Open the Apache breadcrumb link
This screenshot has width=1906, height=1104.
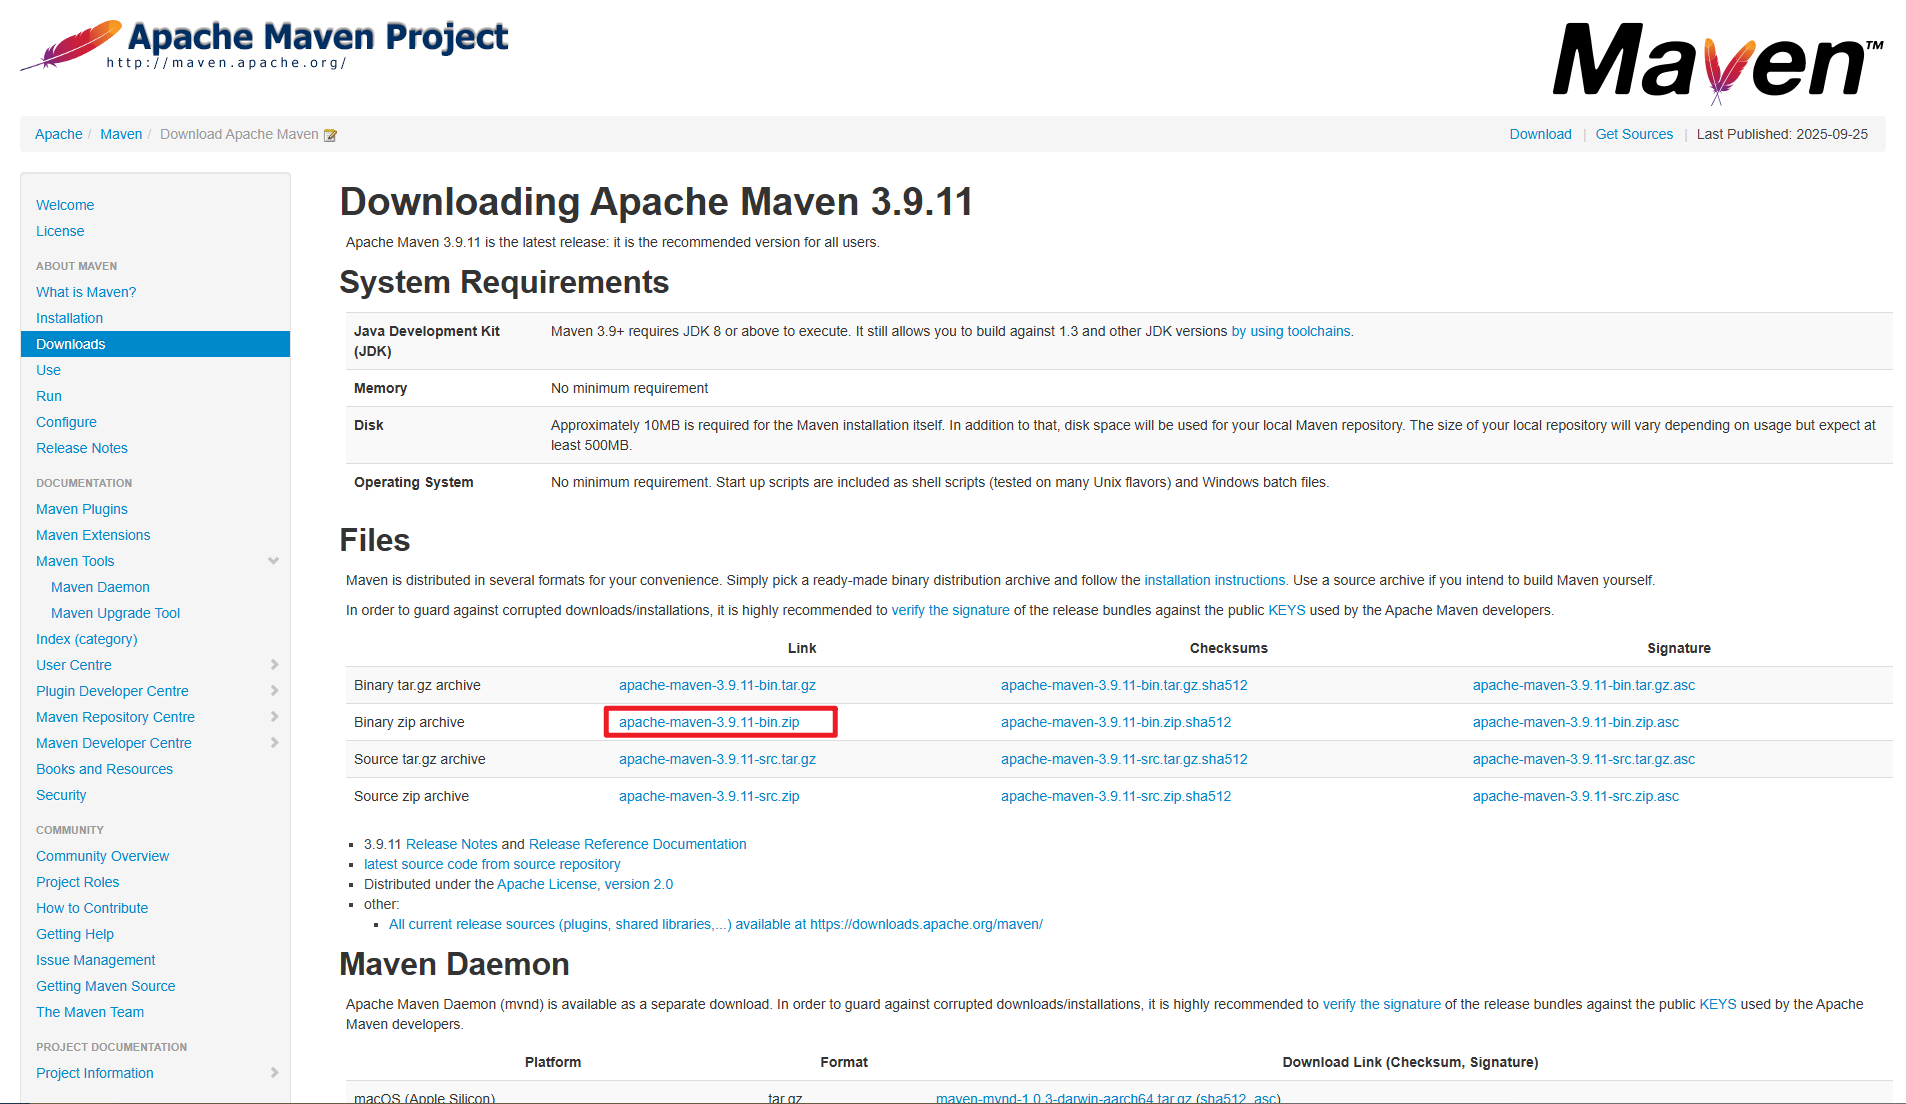[57, 133]
